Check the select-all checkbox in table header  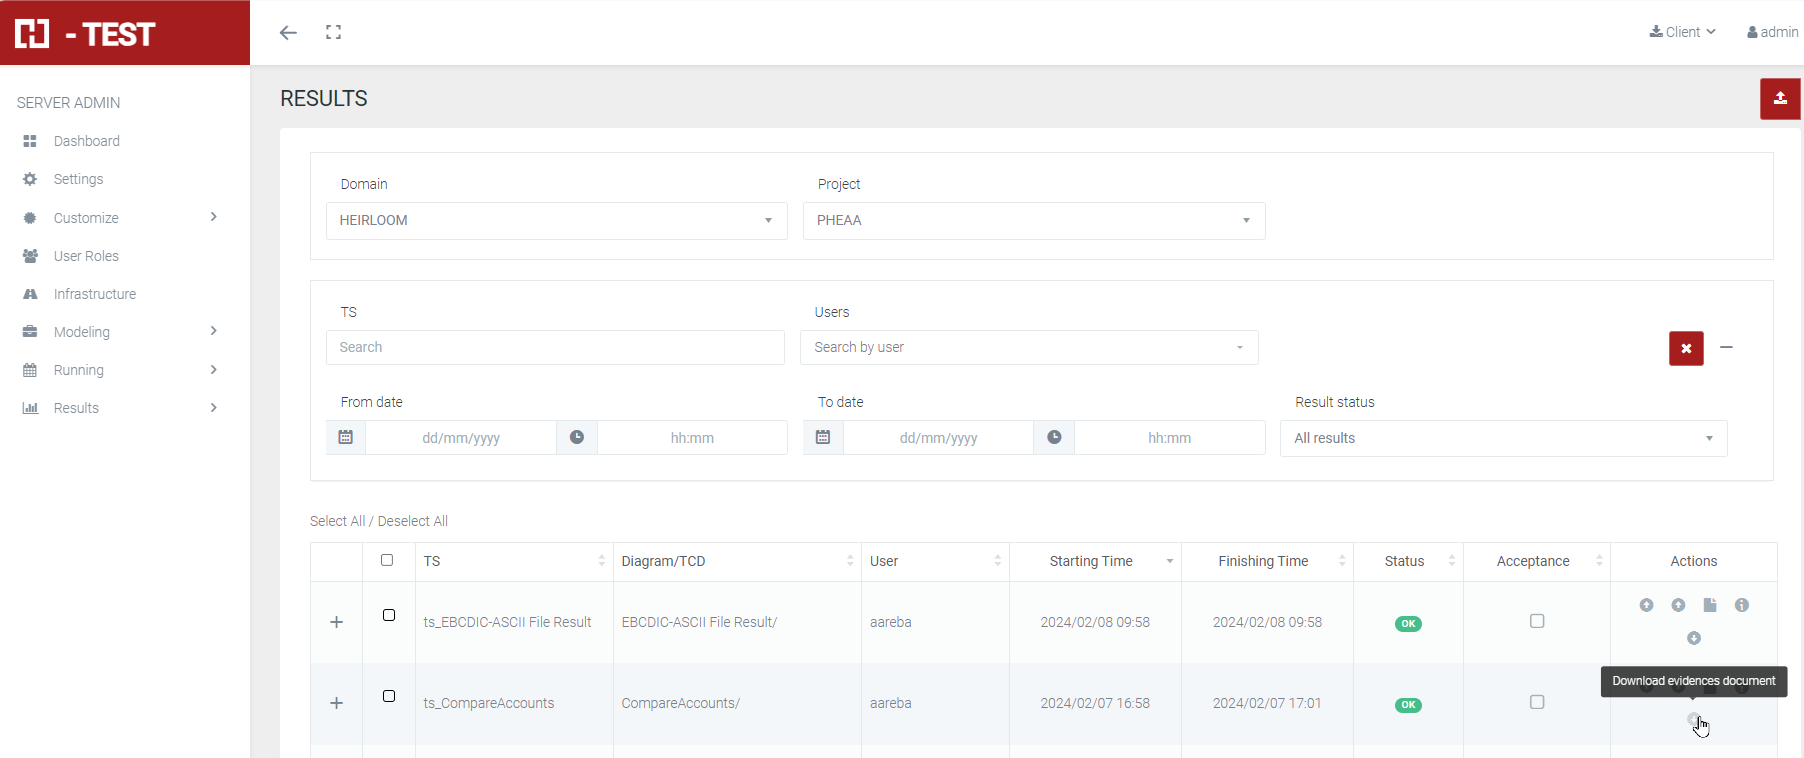click(x=387, y=561)
